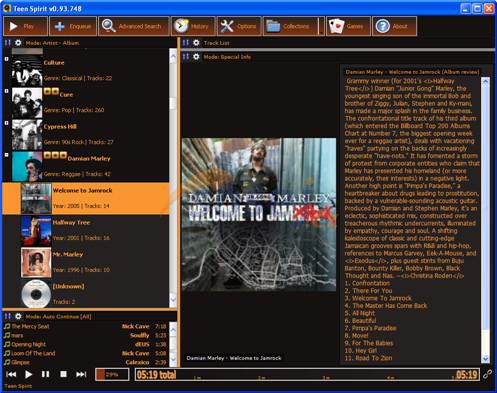The width and height of the screenshot is (497, 393).
Task: Click Damian Marley's star rating icons
Action: (55, 155)
